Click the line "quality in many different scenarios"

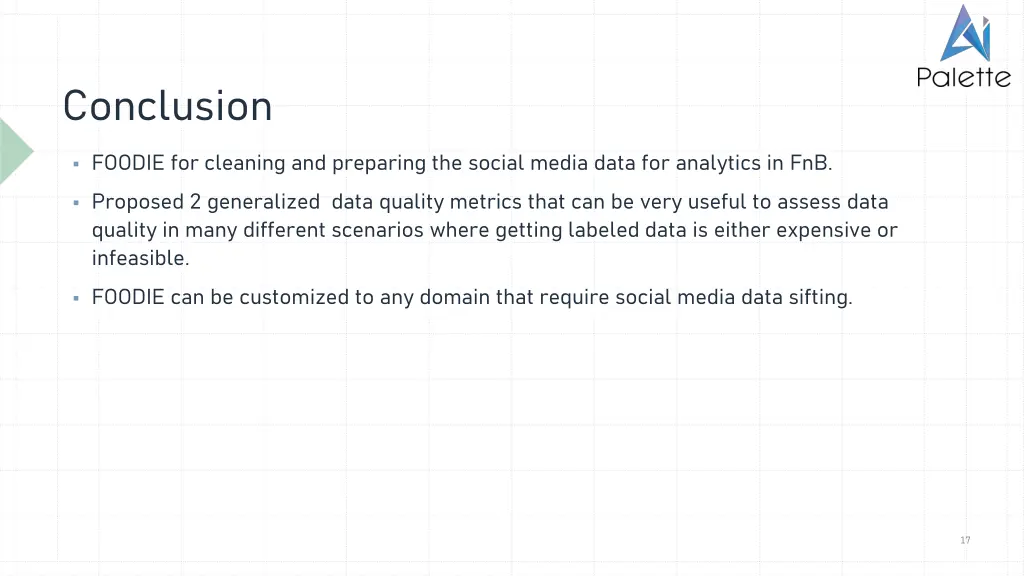pyautogui.click(x=494, y=230)
